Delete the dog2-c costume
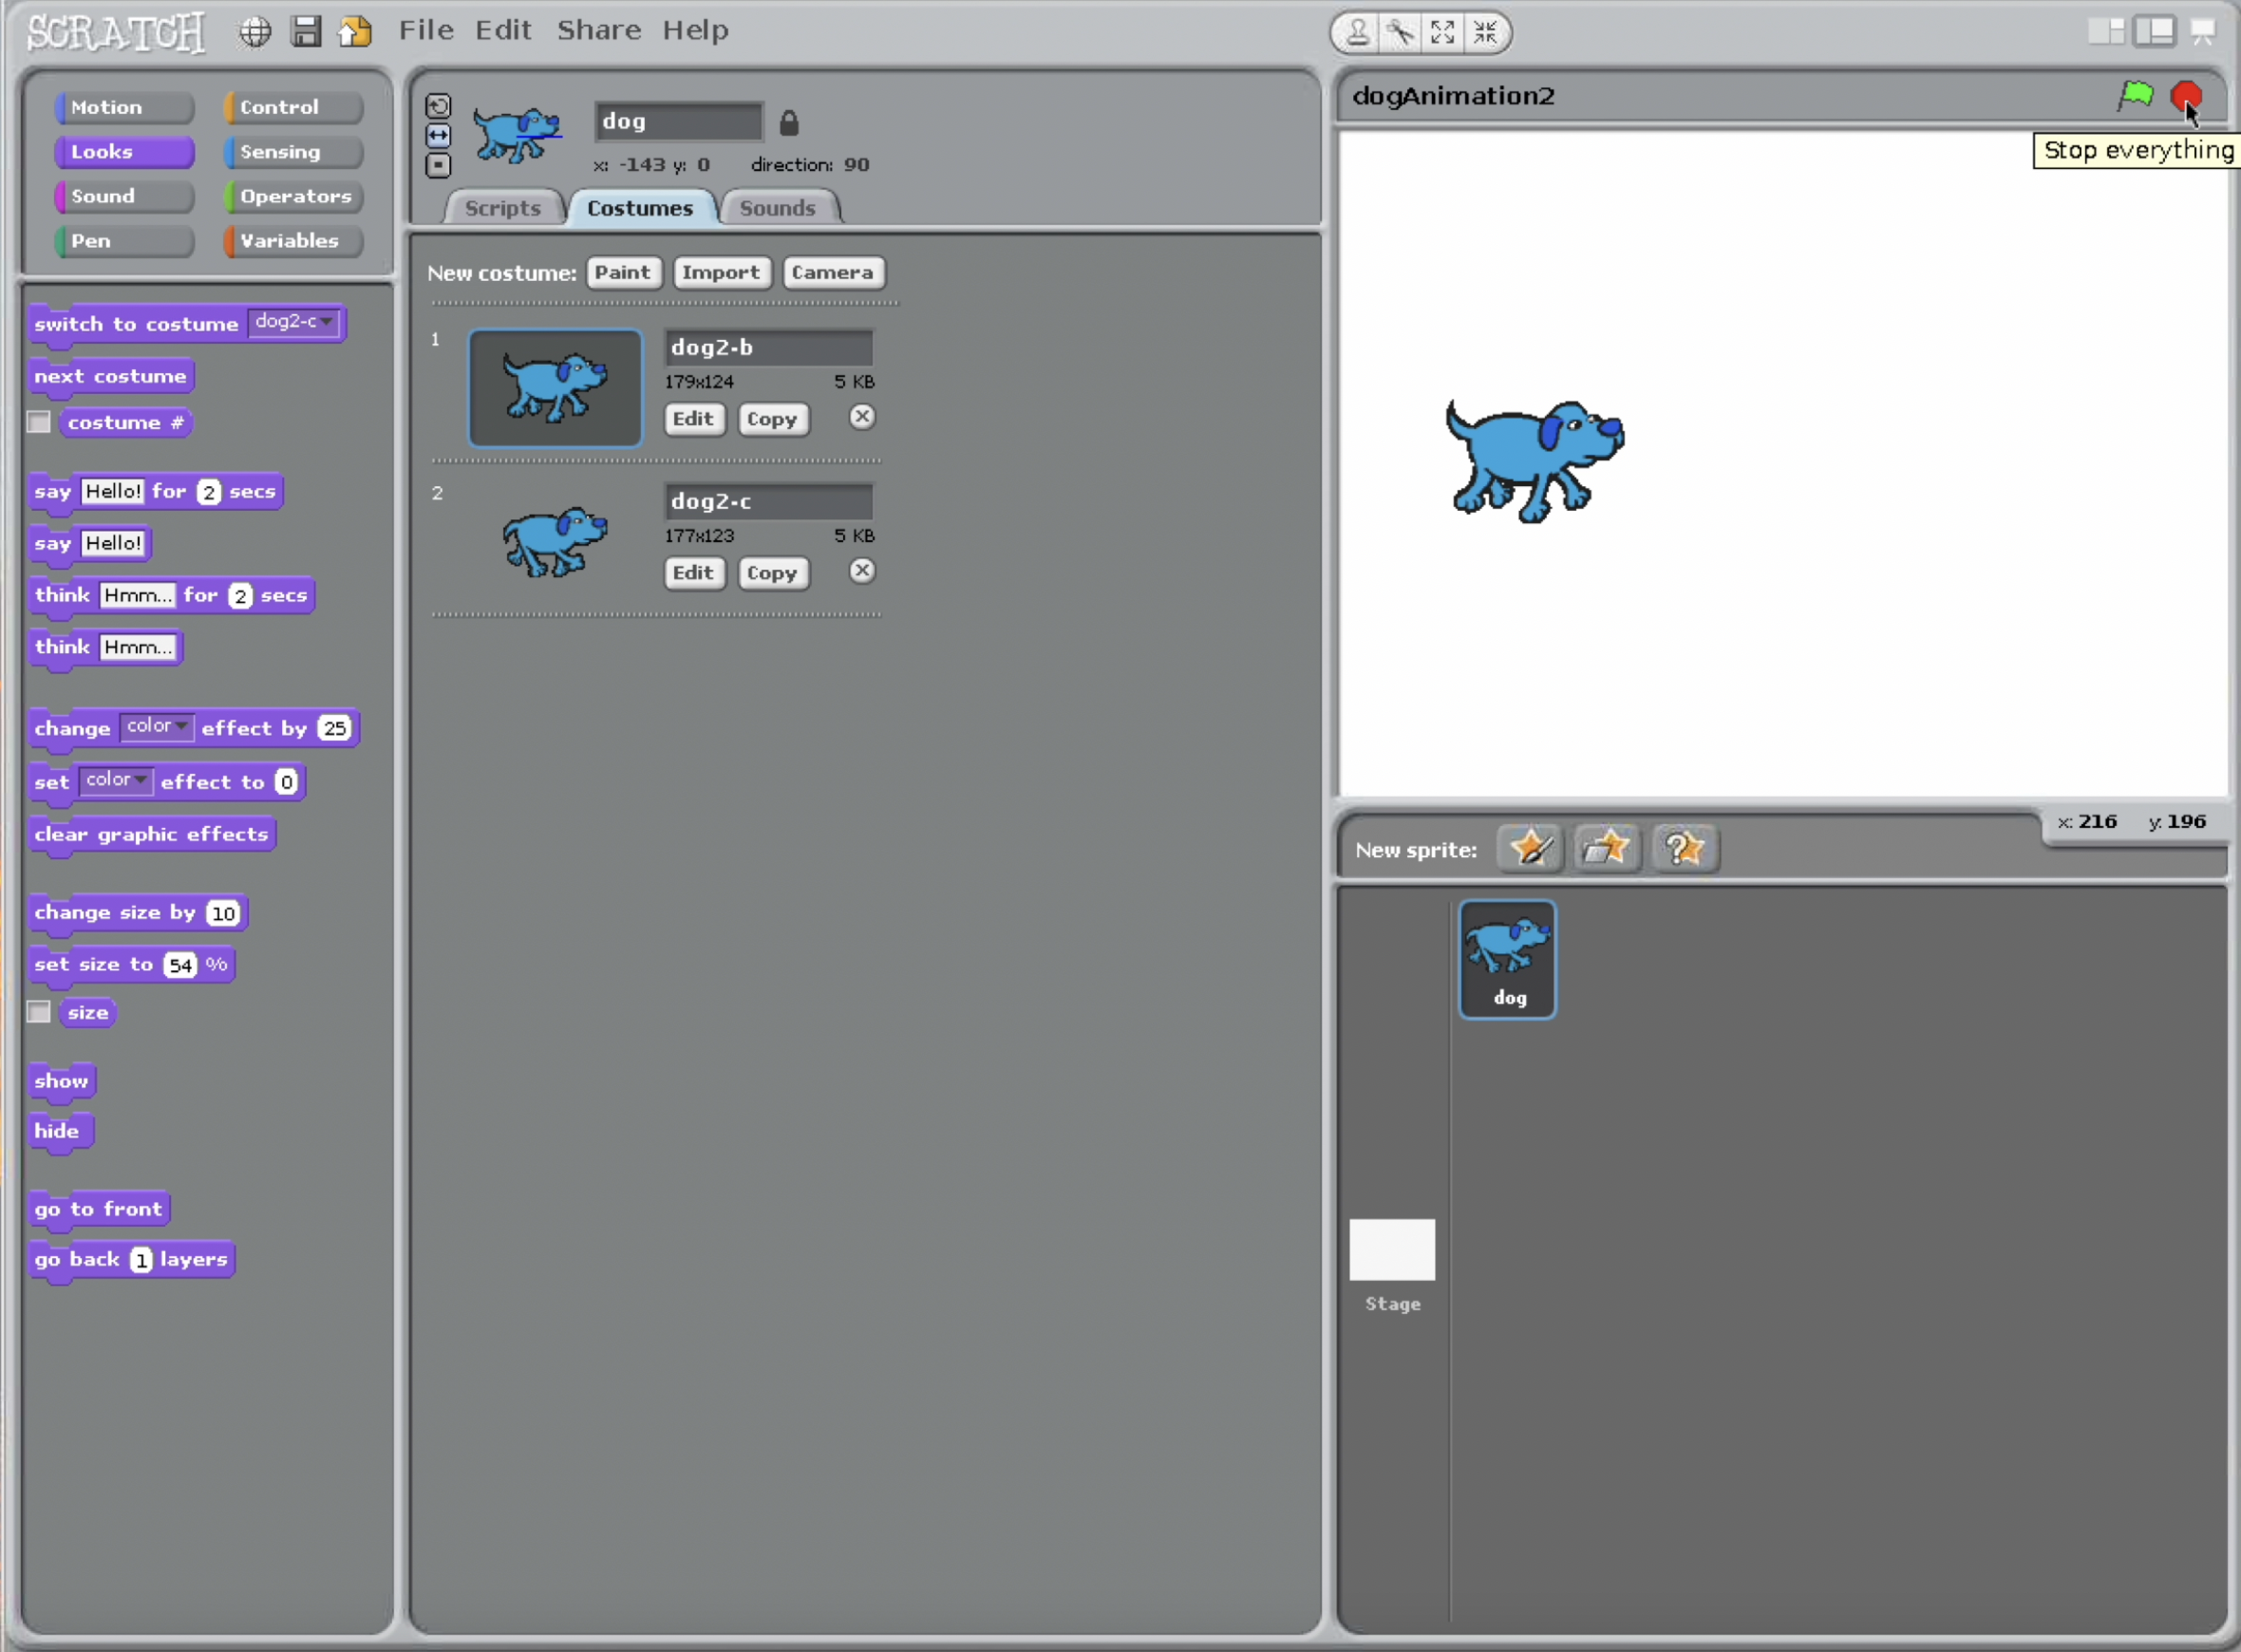The height and width of the screenshot is (1652, 2241). click(x=861, y=571)
